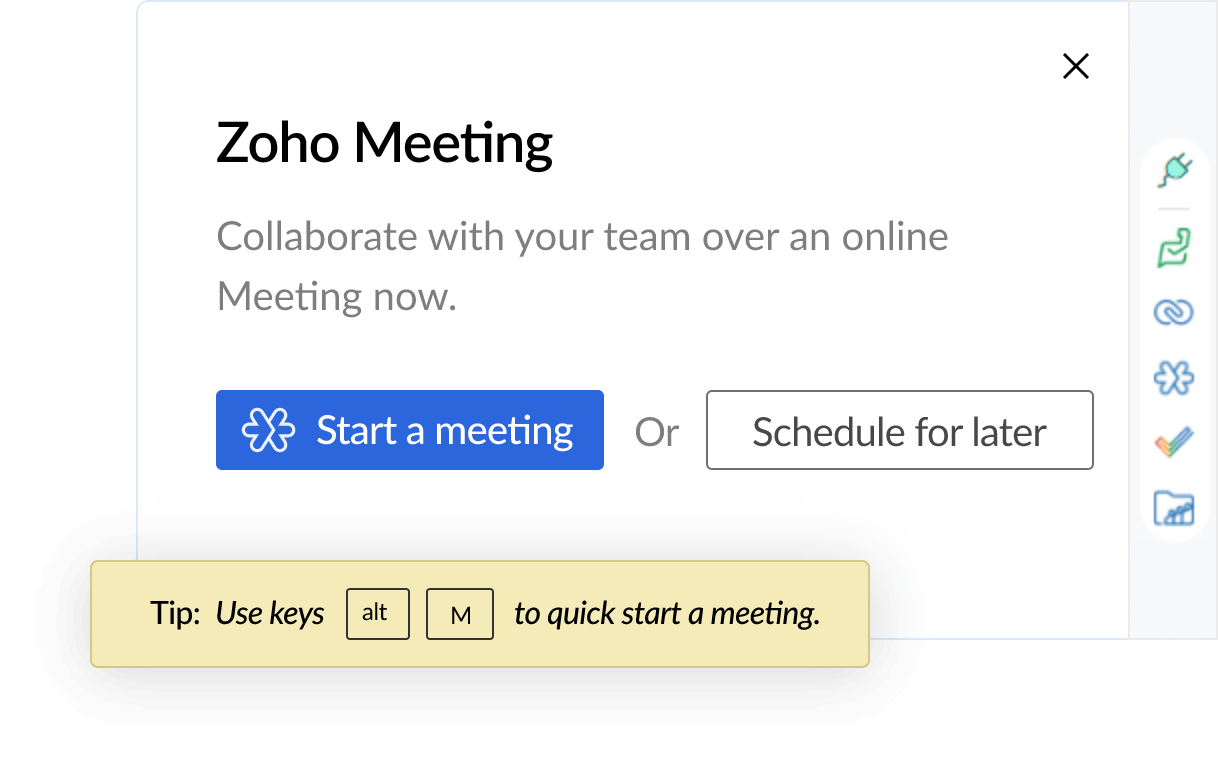Viewport: 1218px width, 764px height.
Task: Click the divider line below plug icon
Action: point(1174,209)
